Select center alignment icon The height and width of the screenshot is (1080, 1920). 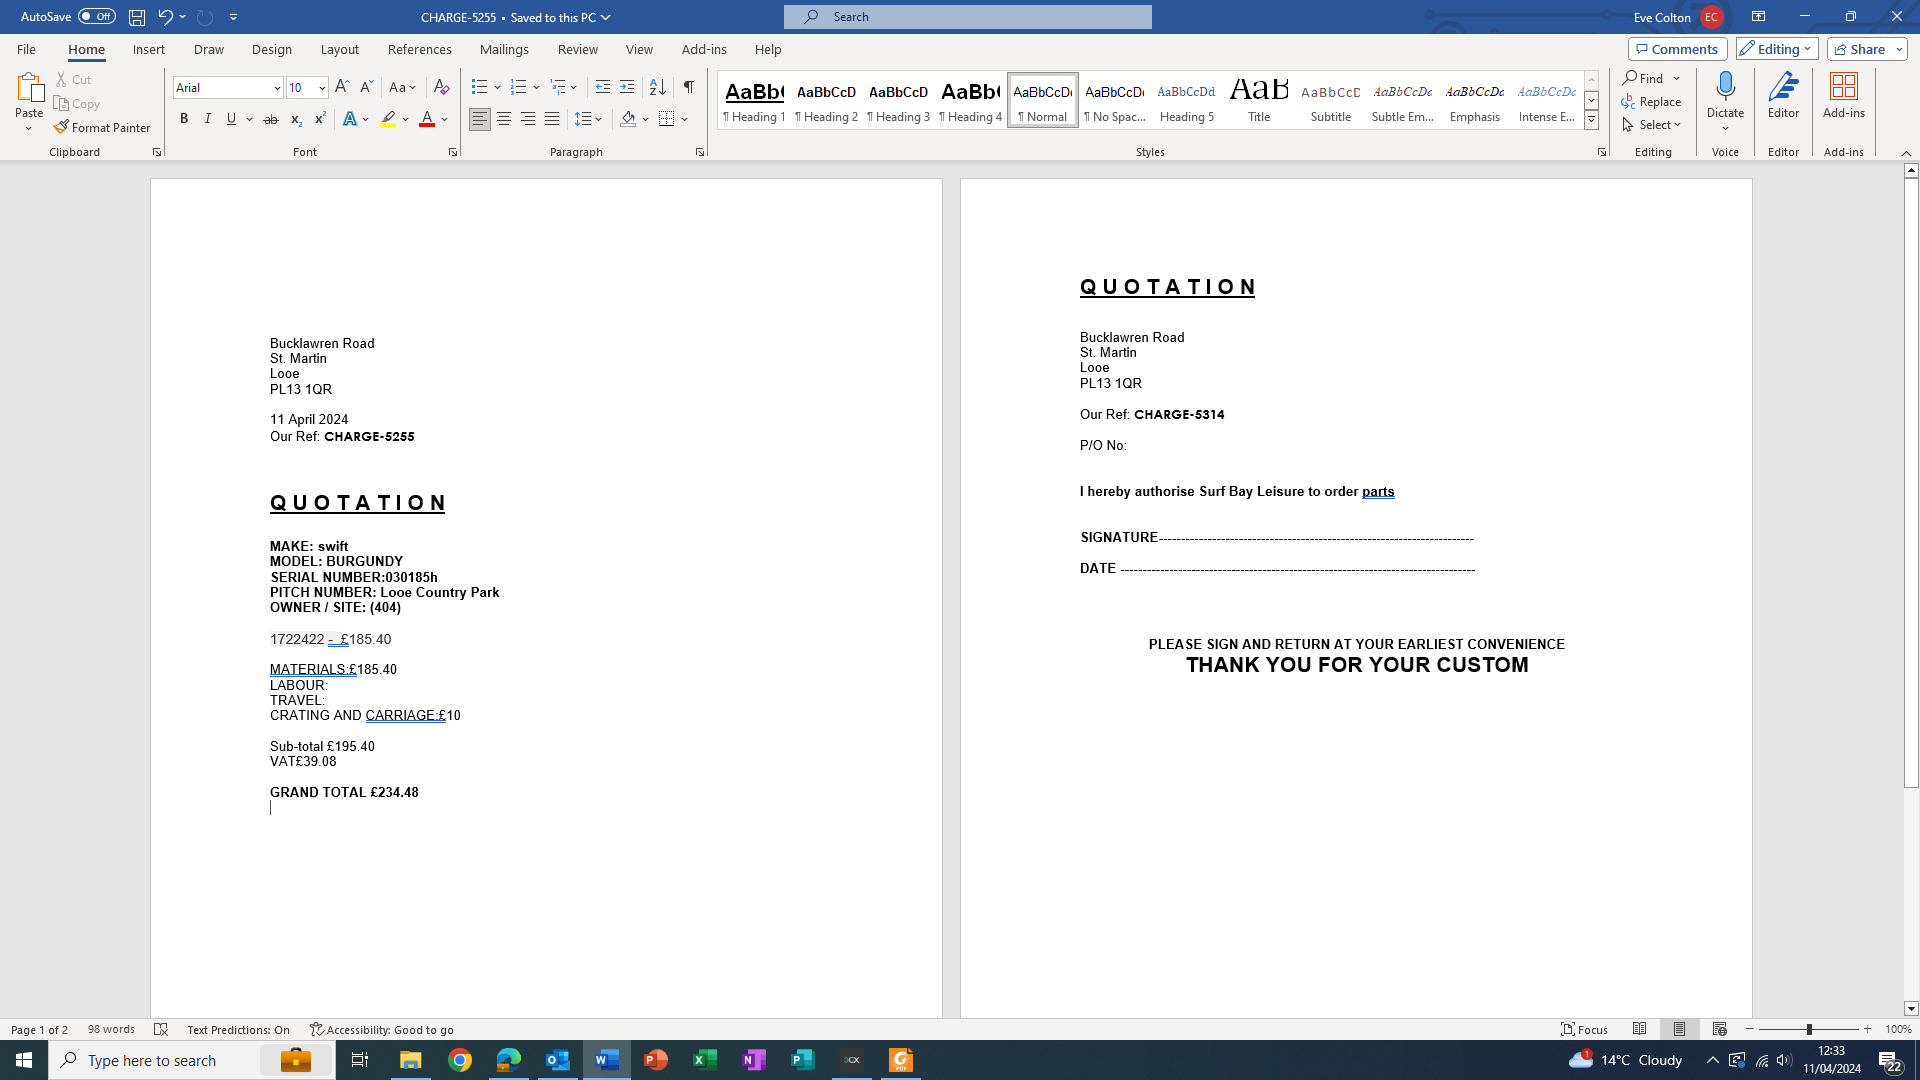click(504, 119)
